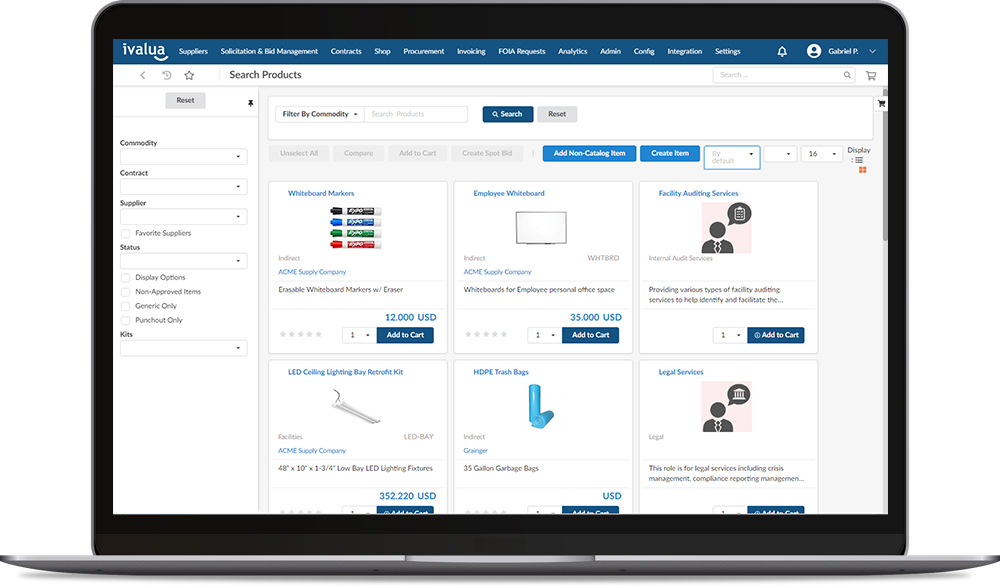The height and width of the screenshot is (588, 1000).
Task: Open the side cart tab icon
Action: (881, 103)
